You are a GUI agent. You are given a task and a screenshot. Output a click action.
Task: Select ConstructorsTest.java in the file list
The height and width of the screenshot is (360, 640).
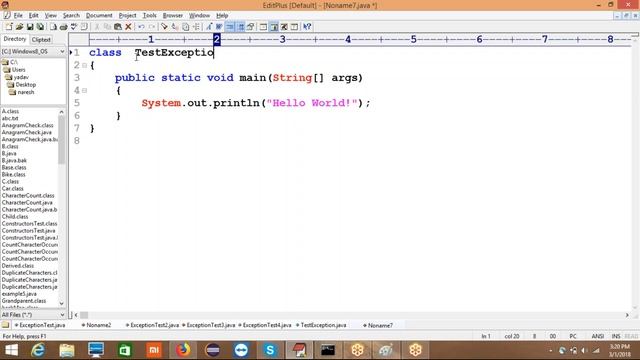[x=28, y=231]
